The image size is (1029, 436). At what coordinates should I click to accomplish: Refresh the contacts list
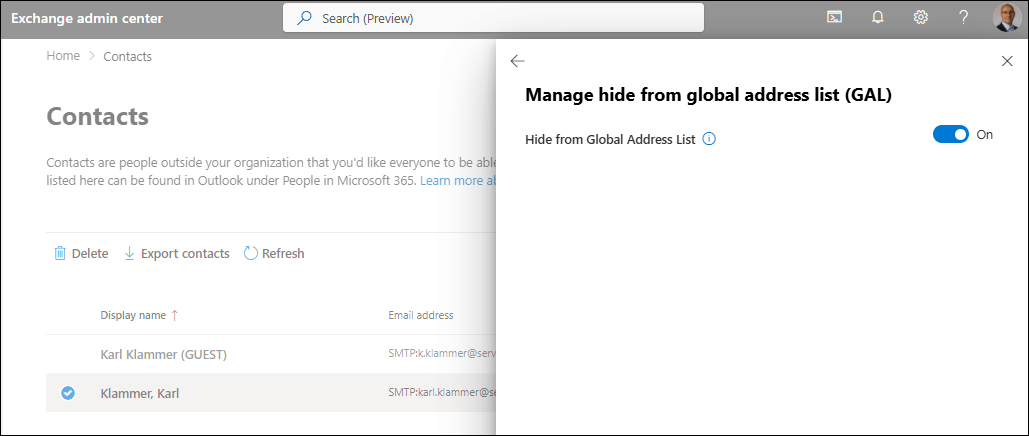click(x=274, y=253)
